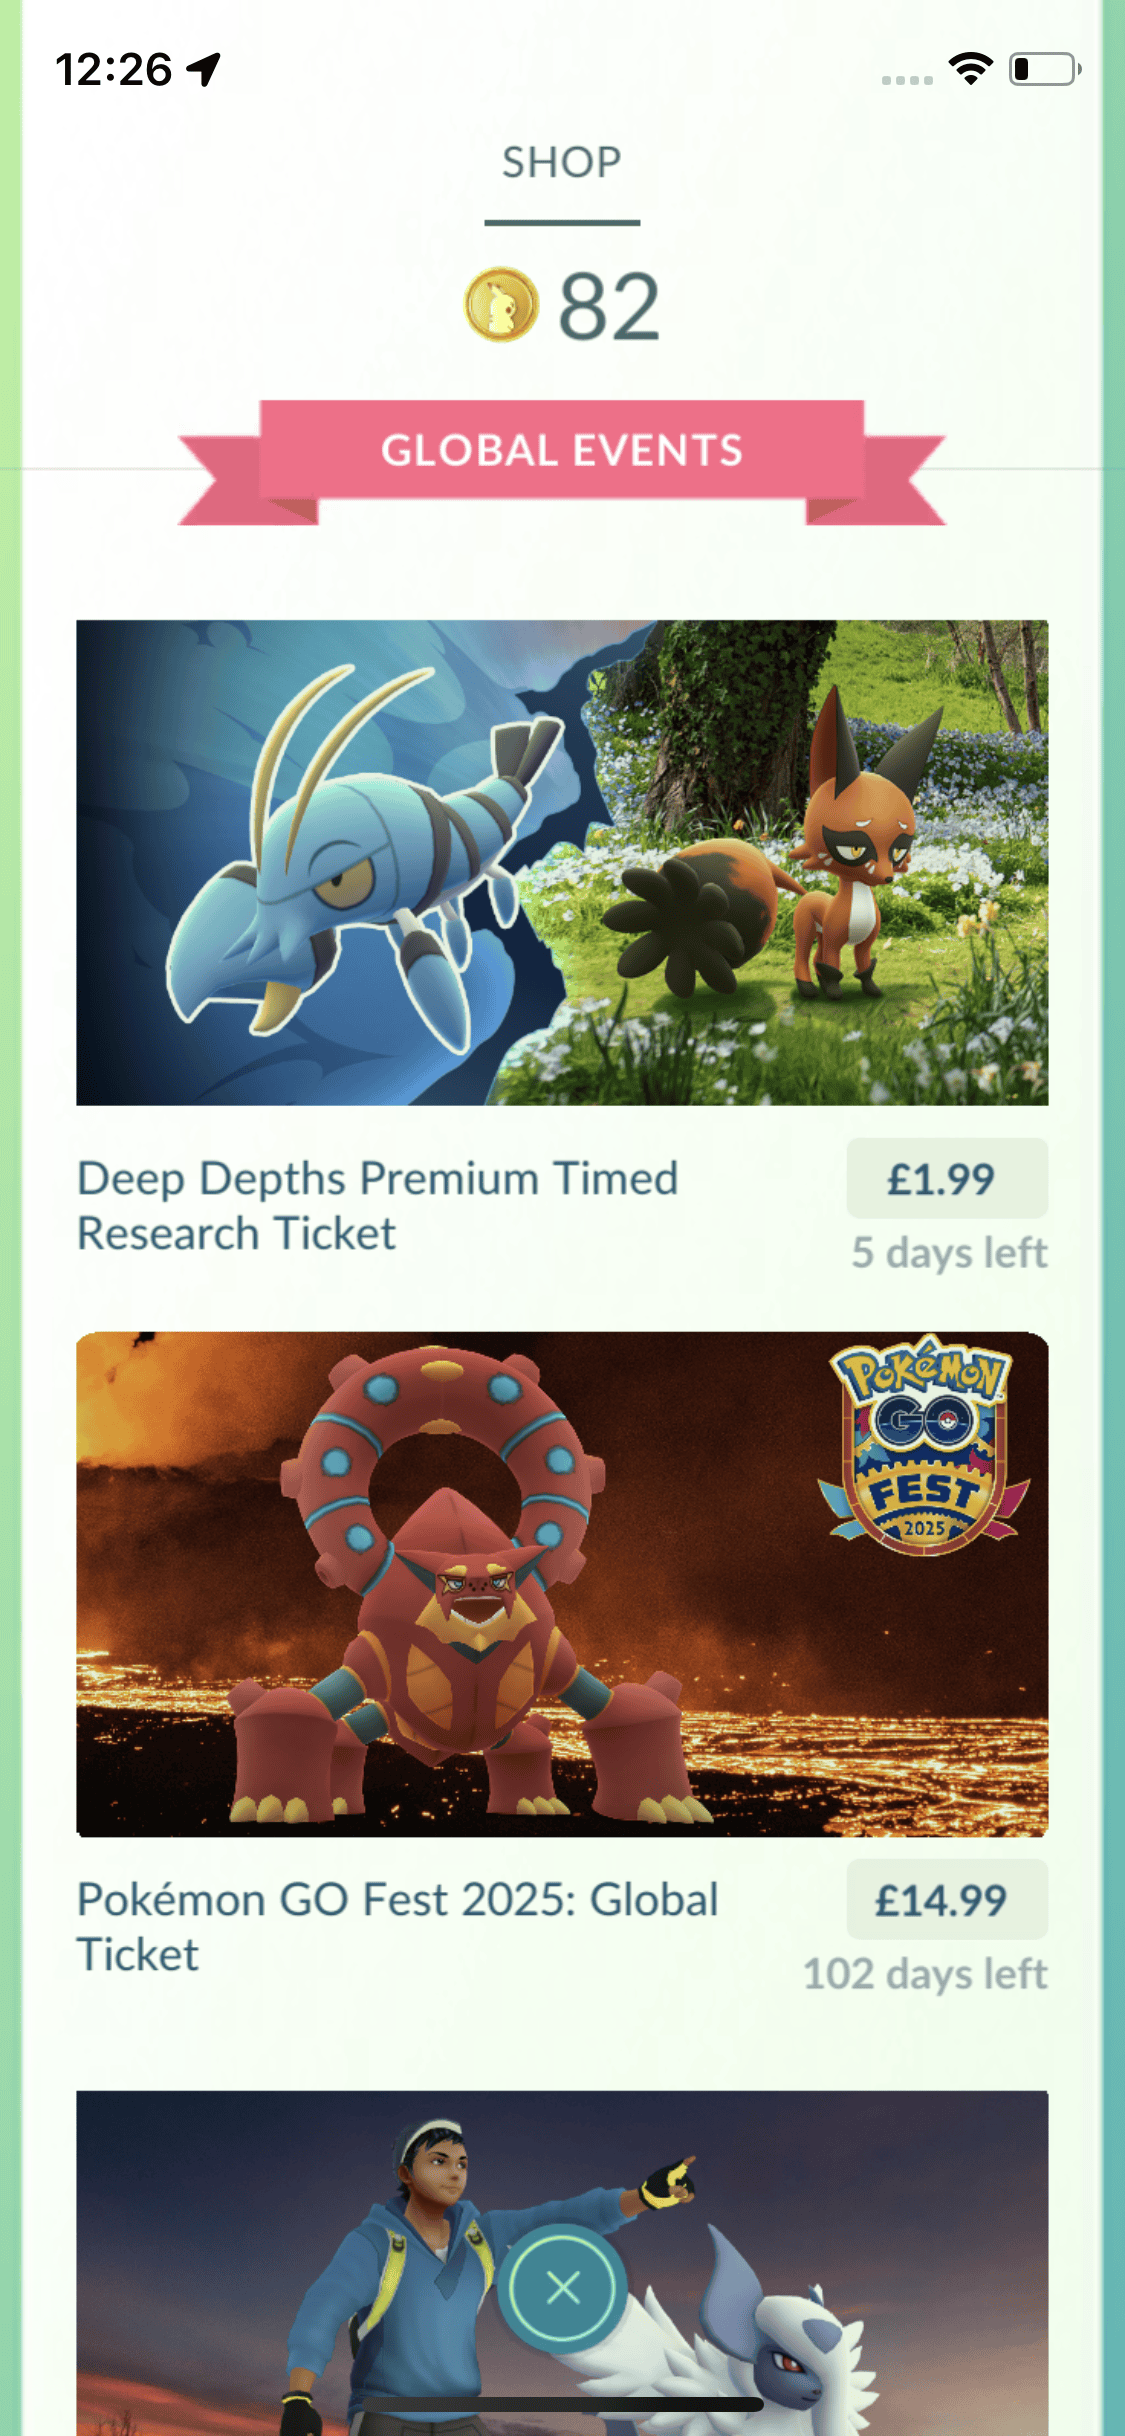Image resolution: width=1125 pixels, height=2436 pixels.
Task: Tap the home indicator bar
Action: 562,2404
